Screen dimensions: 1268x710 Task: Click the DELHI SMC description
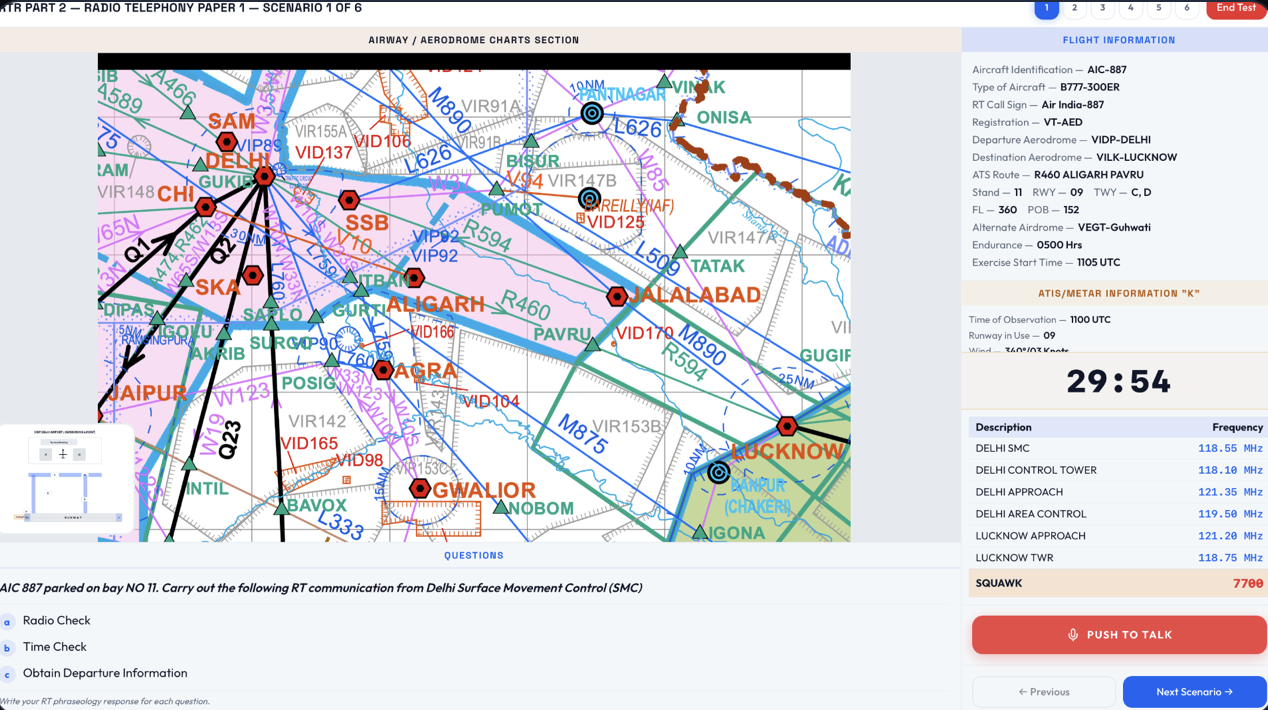(1002, 449)
